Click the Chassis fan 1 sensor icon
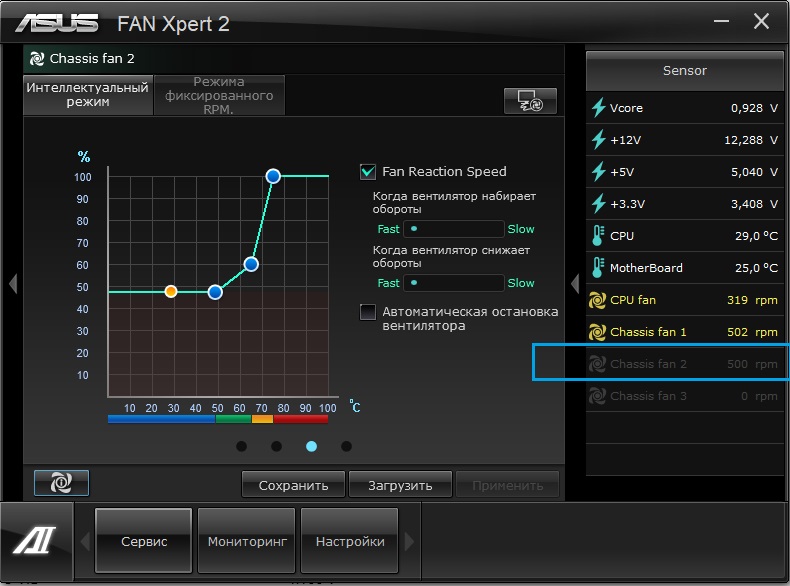 (598, 332)
